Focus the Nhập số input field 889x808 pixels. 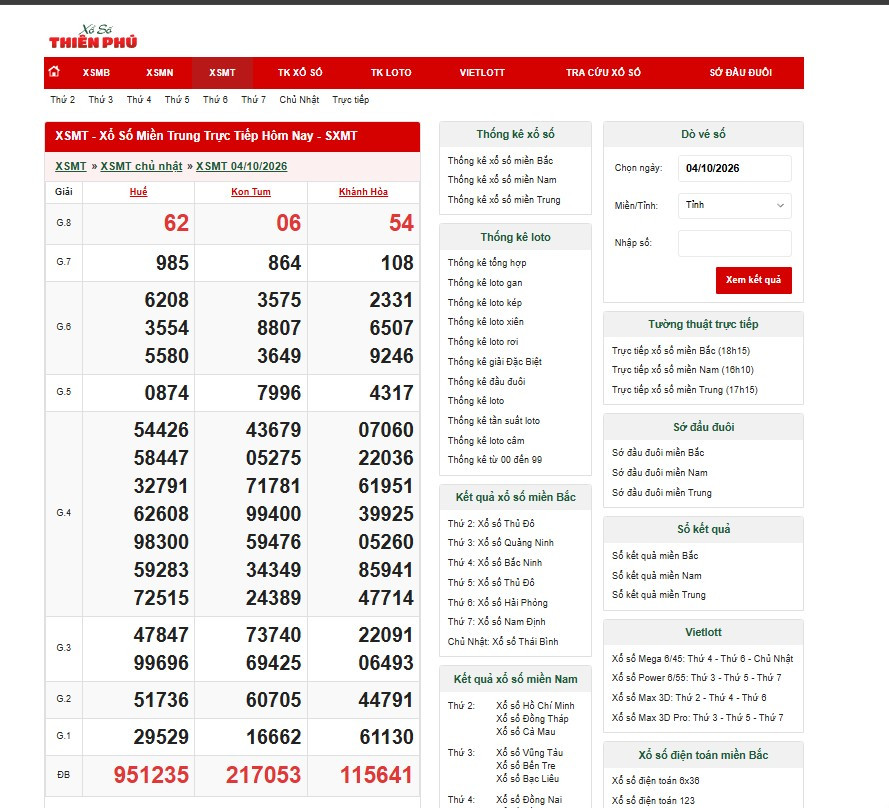coord(734,243)
